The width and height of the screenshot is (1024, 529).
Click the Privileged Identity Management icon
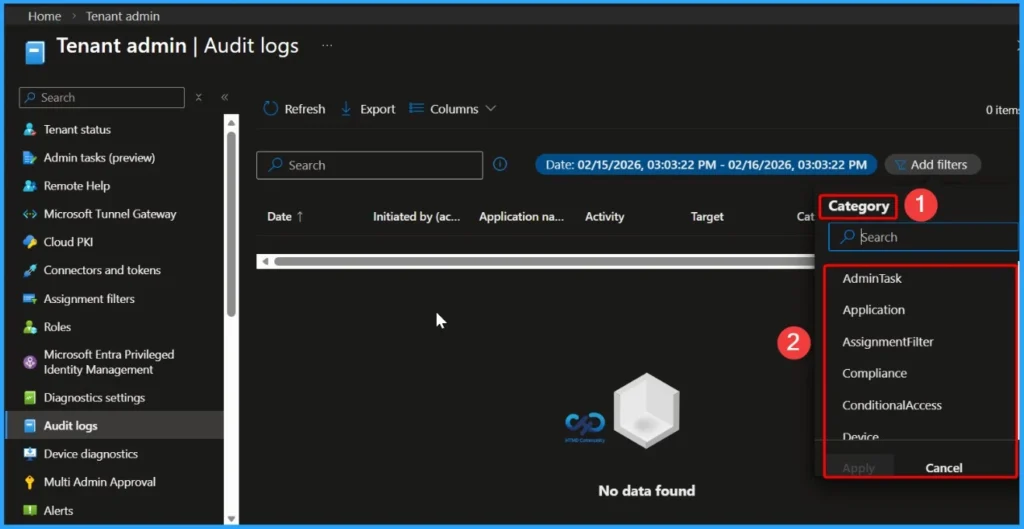point(29,362)
